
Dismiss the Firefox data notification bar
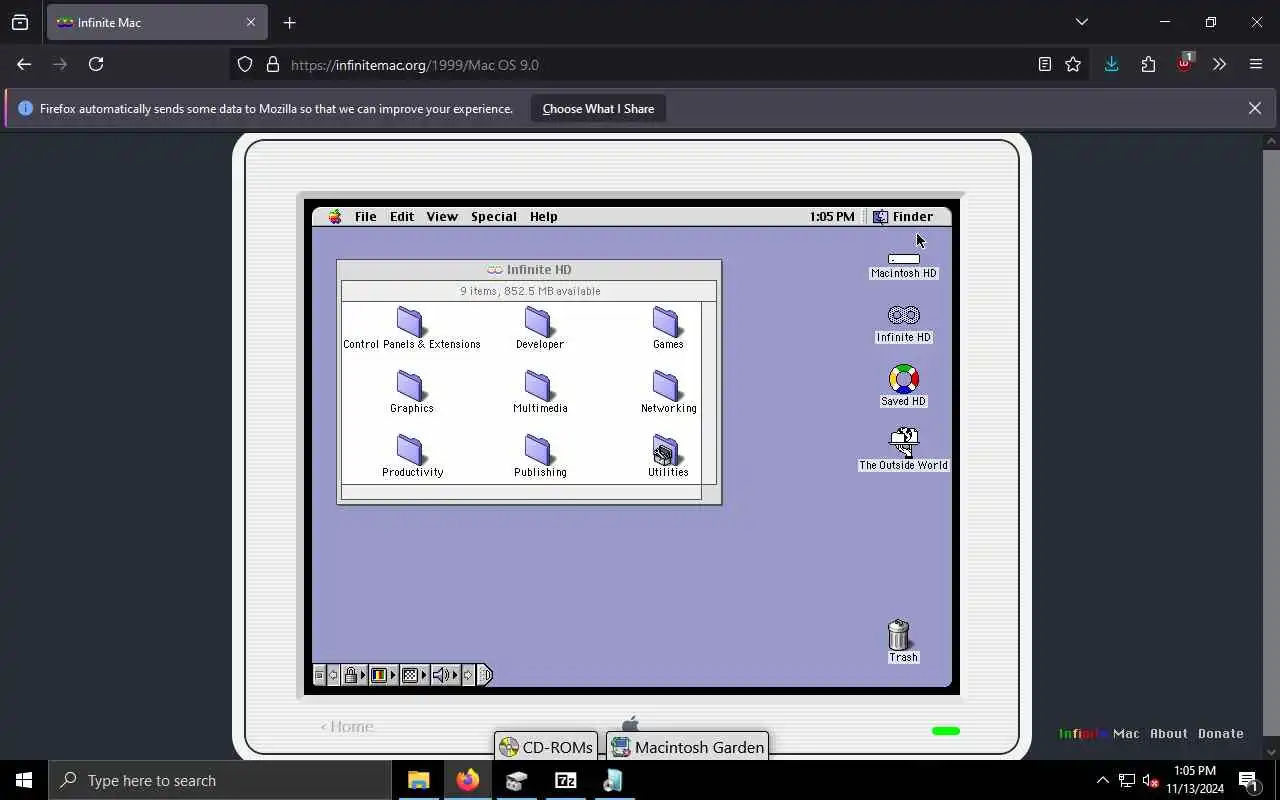[1255, 108]
